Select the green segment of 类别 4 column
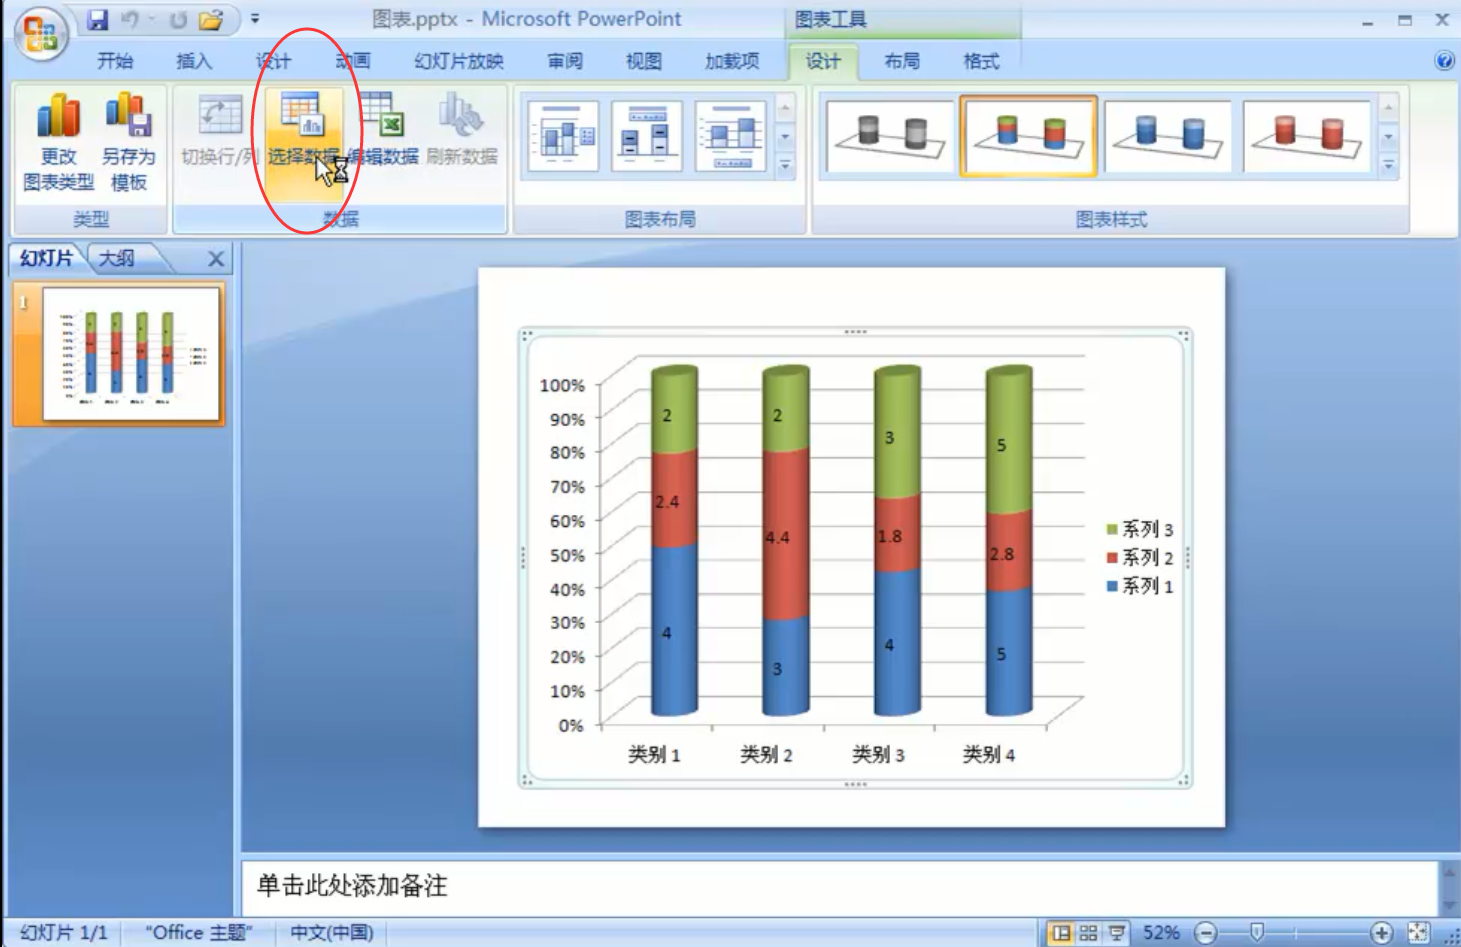 point(1008,443)
